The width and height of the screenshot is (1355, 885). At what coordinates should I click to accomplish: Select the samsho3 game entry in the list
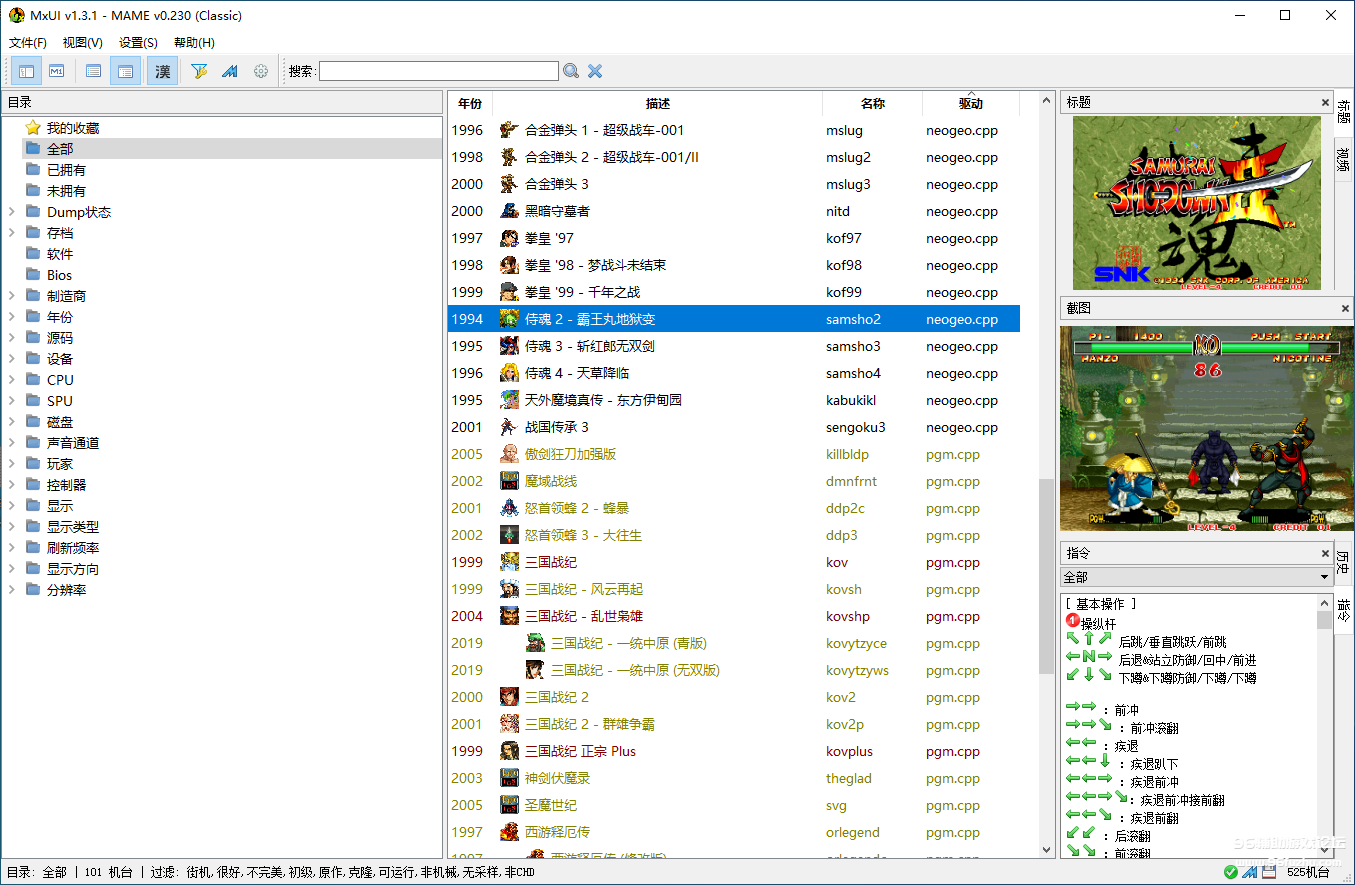coord(650,346)
